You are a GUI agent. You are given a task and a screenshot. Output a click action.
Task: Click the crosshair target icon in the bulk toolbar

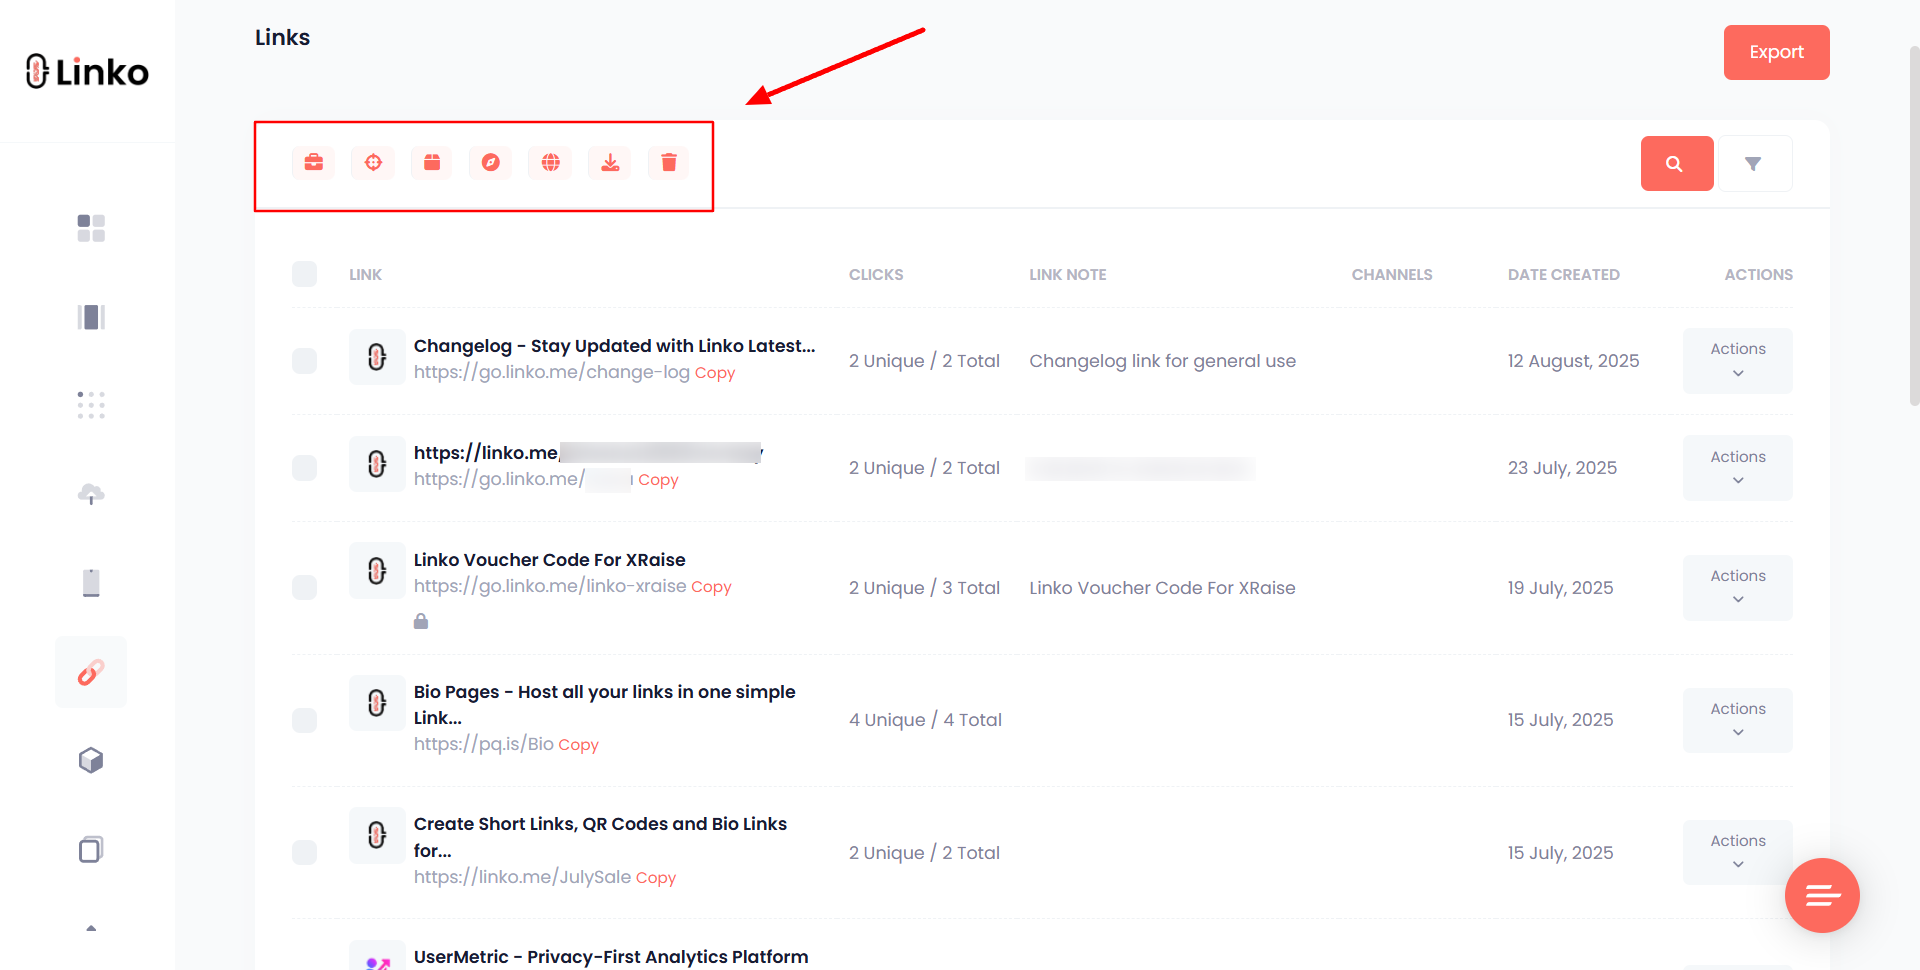click(373, 162)
